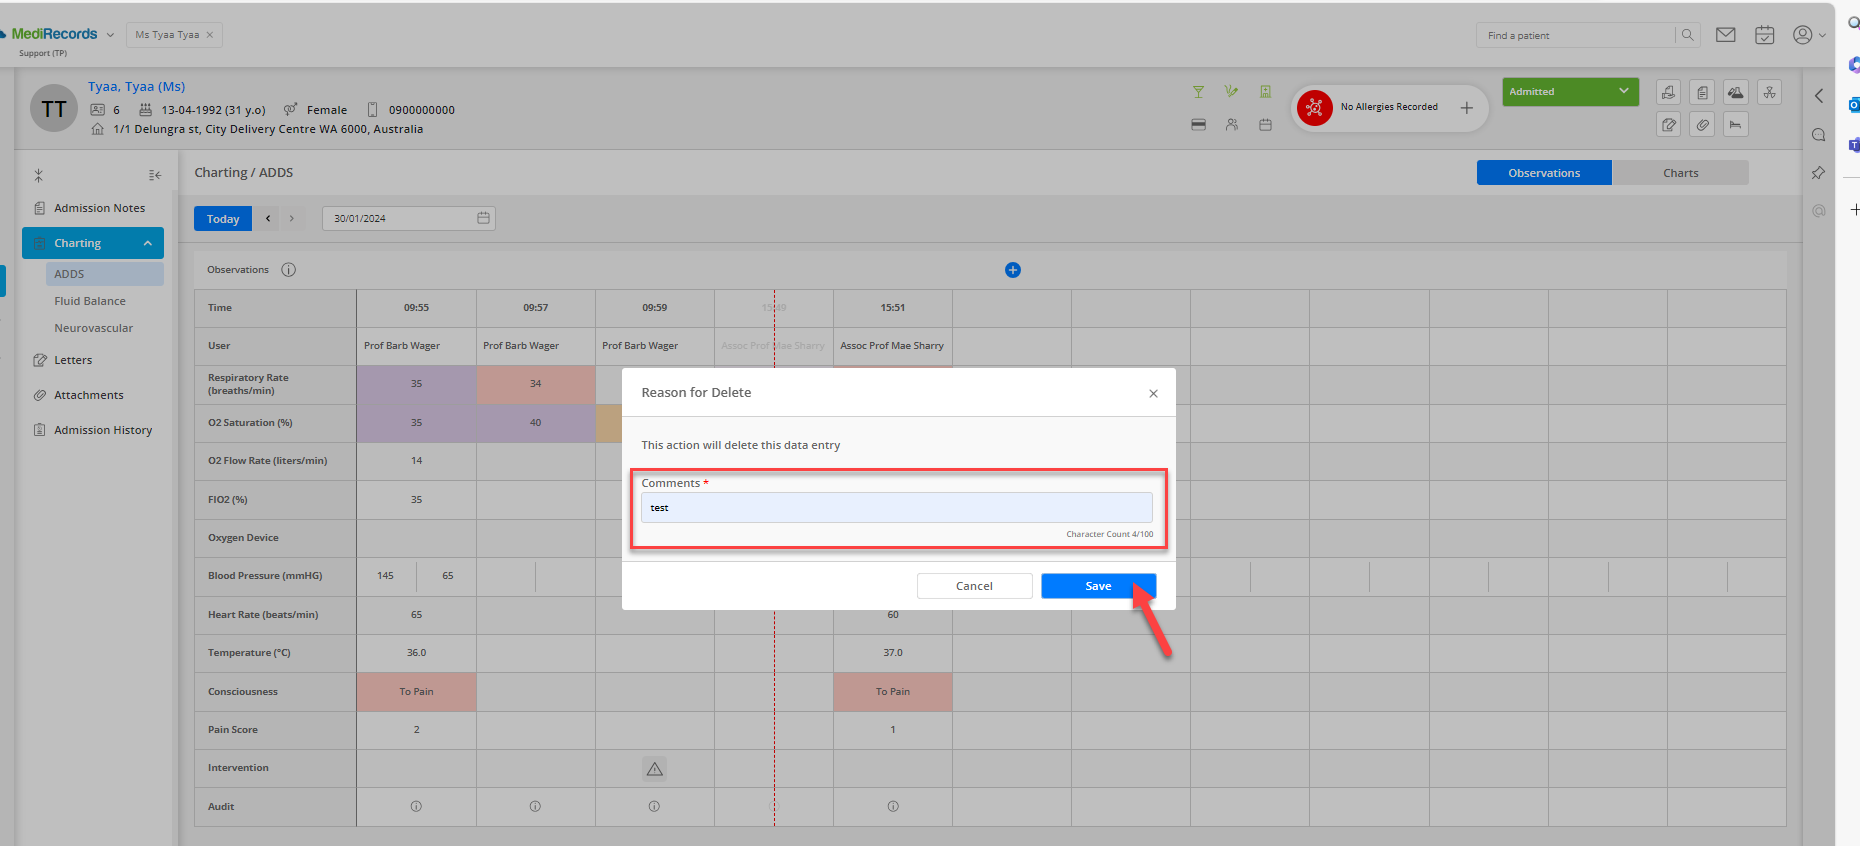
Task: Open the Observations info icon
Action: (x=289, y=270)
